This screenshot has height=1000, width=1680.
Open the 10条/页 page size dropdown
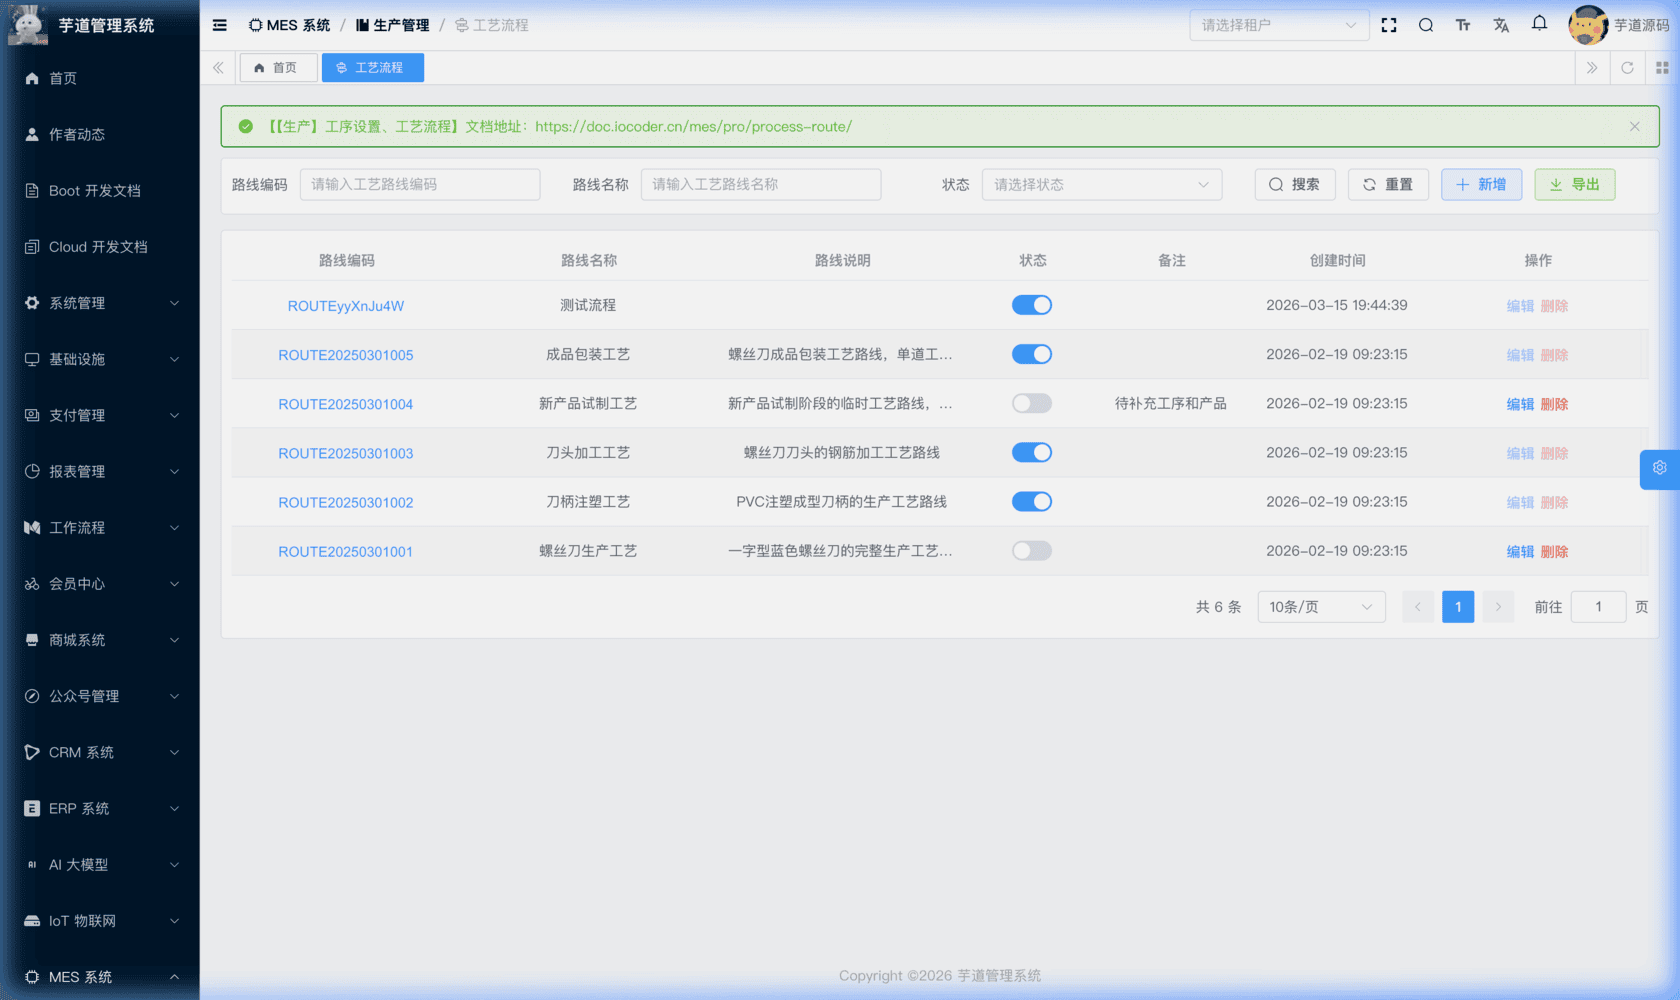click(1321, 606)
